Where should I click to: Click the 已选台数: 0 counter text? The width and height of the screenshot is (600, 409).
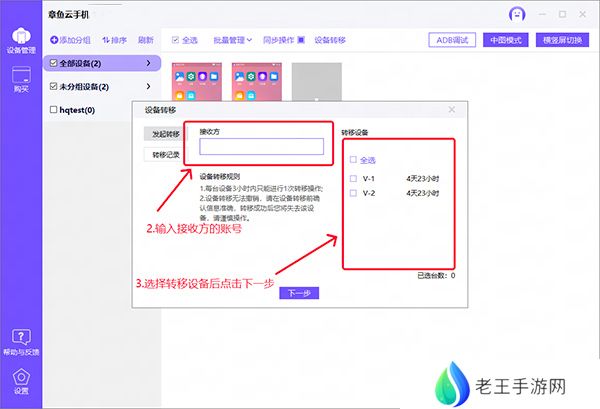[x=436, y=275]
